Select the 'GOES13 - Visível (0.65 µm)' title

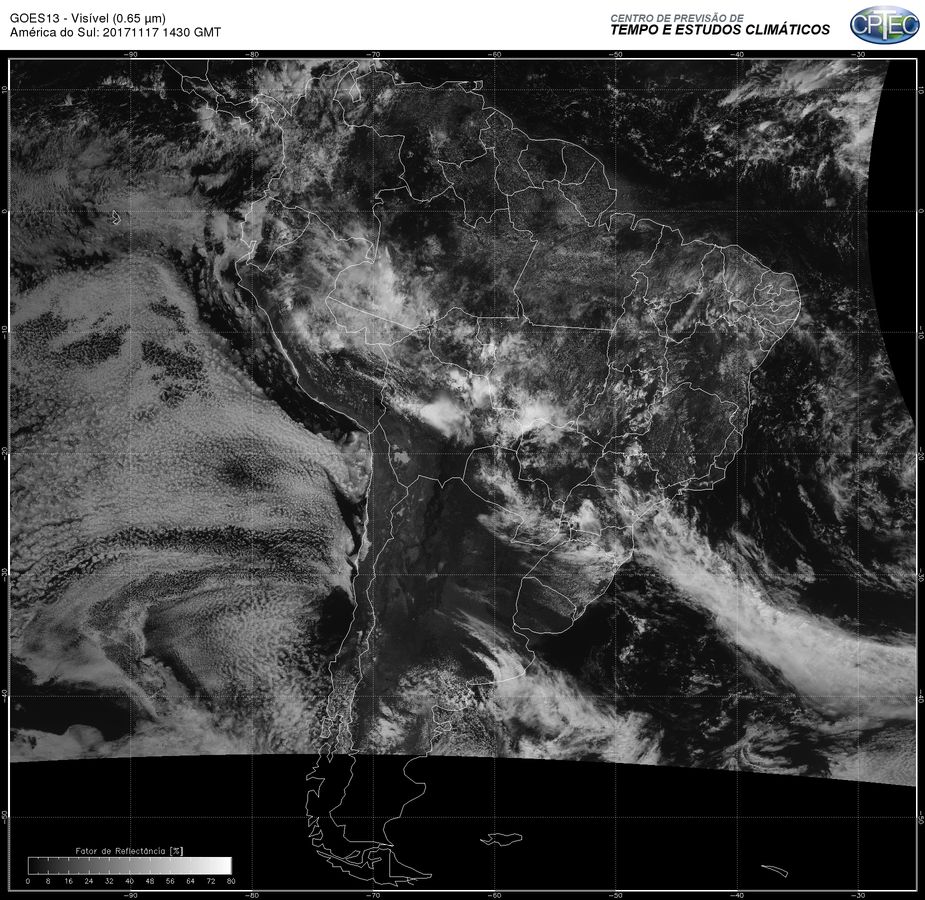88,18
